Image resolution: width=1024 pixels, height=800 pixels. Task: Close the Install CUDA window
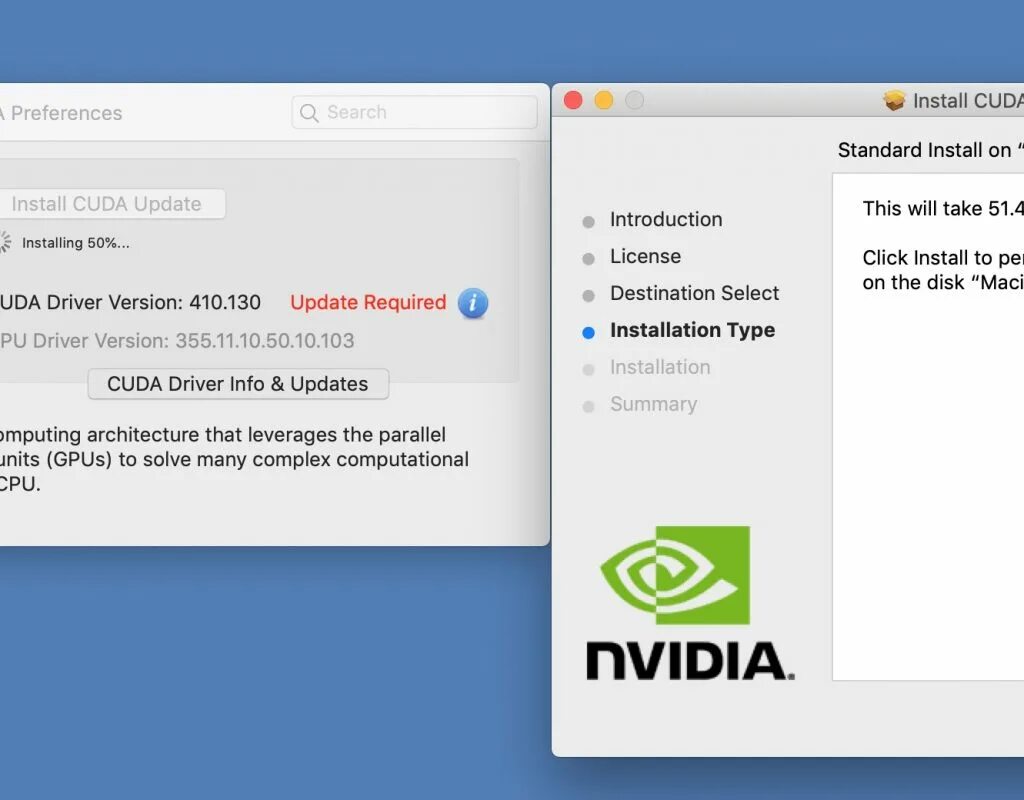573,100
